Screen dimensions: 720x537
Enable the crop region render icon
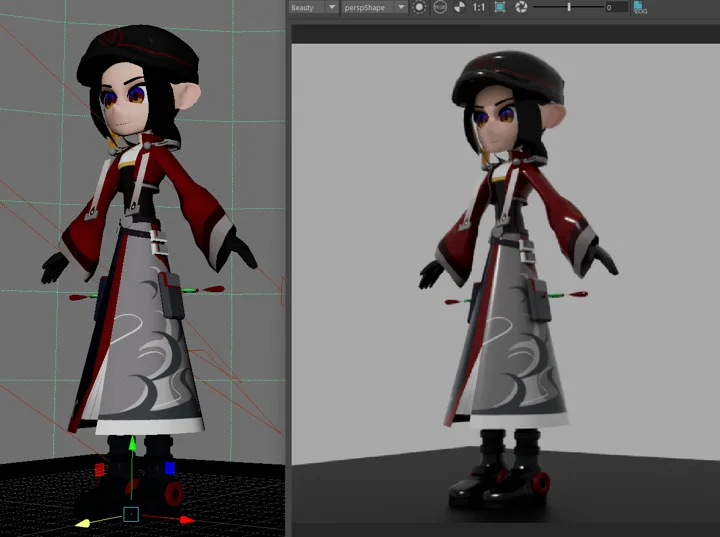[x=500, y=7]
